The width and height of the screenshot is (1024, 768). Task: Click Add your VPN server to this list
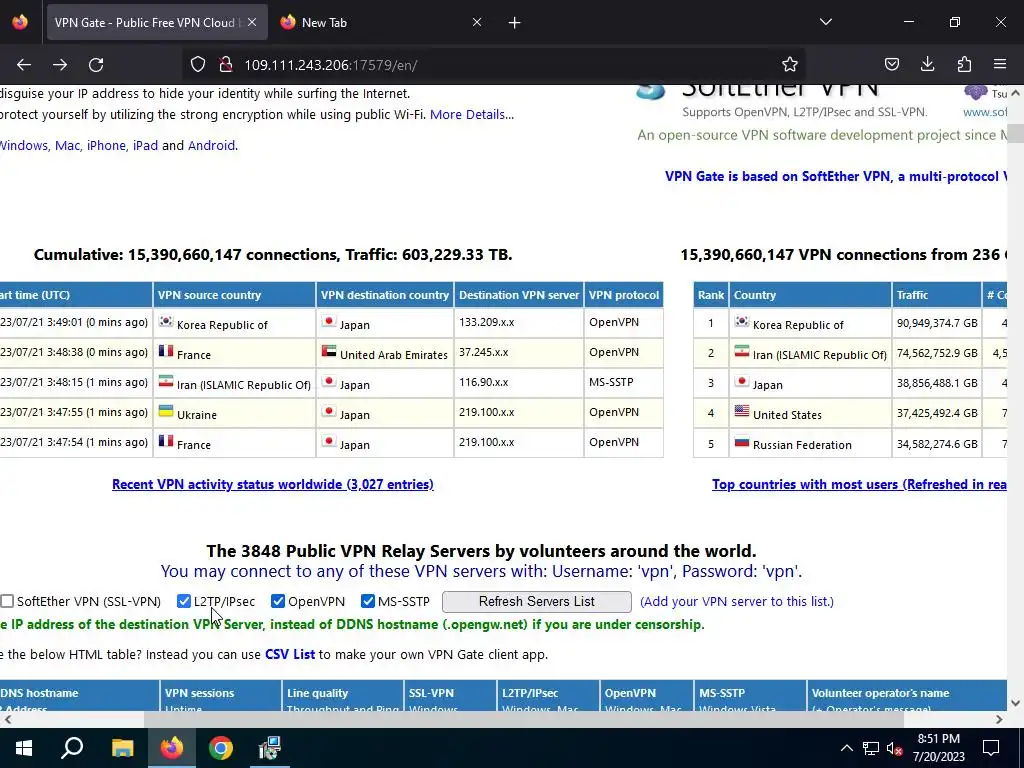pyautogui.click(x=737, y=601)
